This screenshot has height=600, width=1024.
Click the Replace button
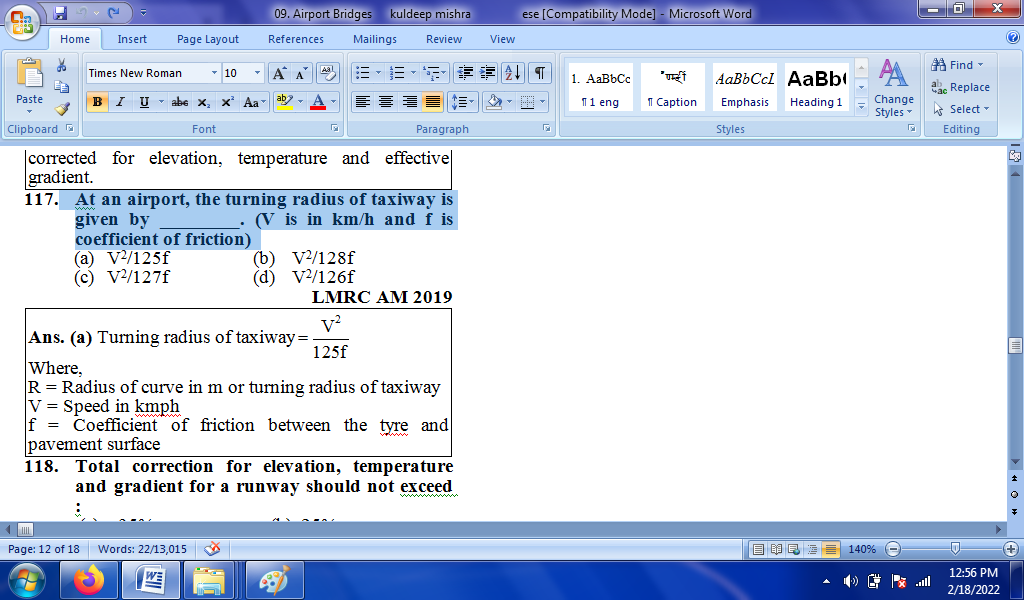[x=961, y=87]
